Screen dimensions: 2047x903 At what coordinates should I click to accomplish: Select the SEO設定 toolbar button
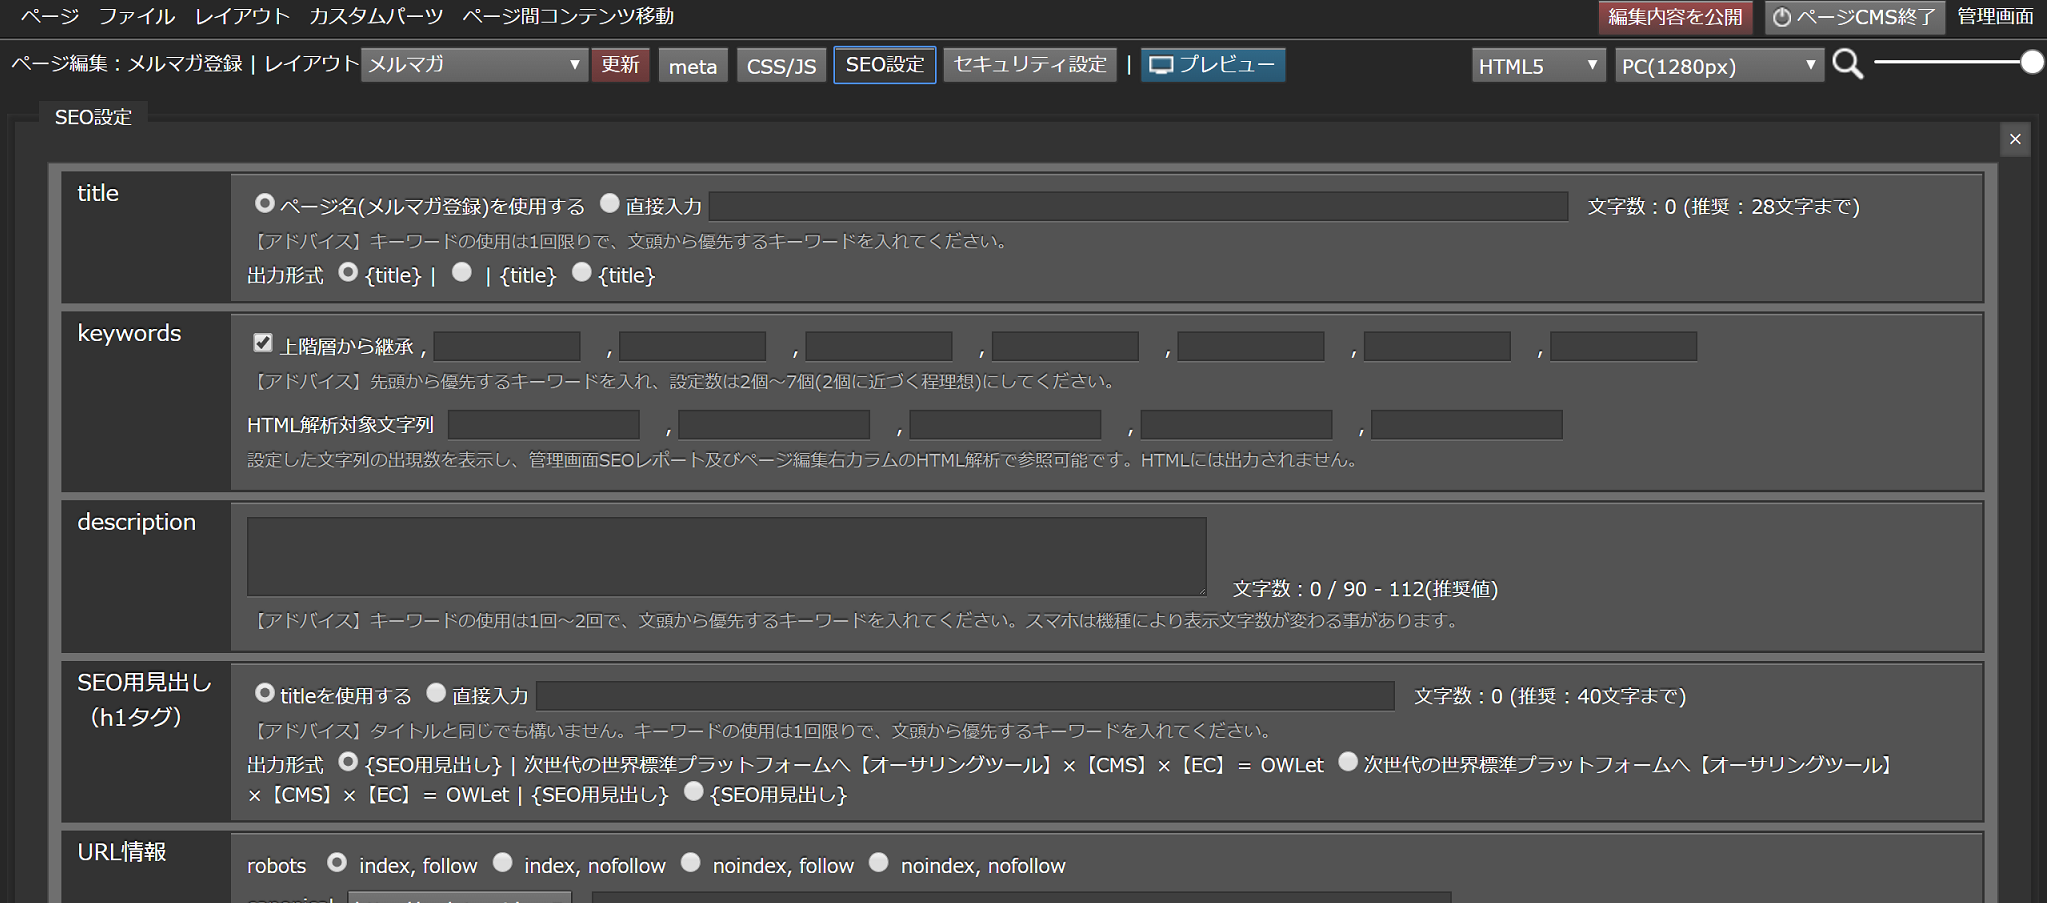point(885,65)
